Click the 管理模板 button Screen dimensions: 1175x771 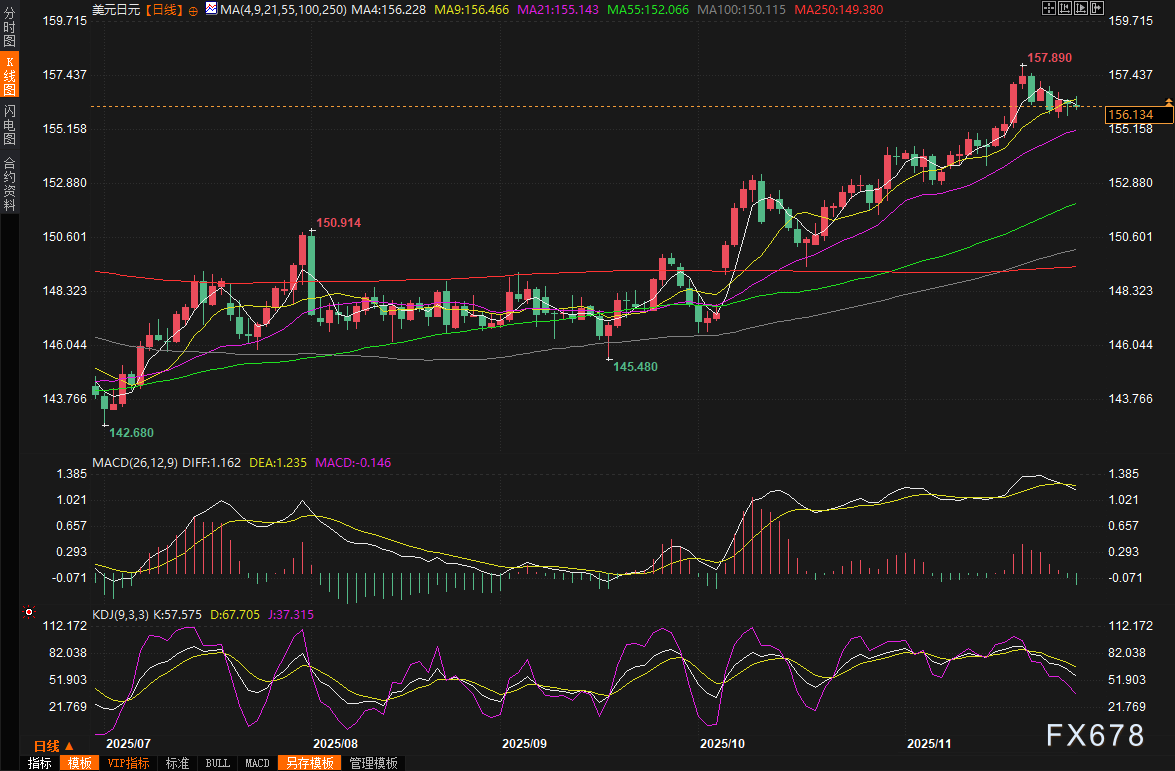[372, 763]
